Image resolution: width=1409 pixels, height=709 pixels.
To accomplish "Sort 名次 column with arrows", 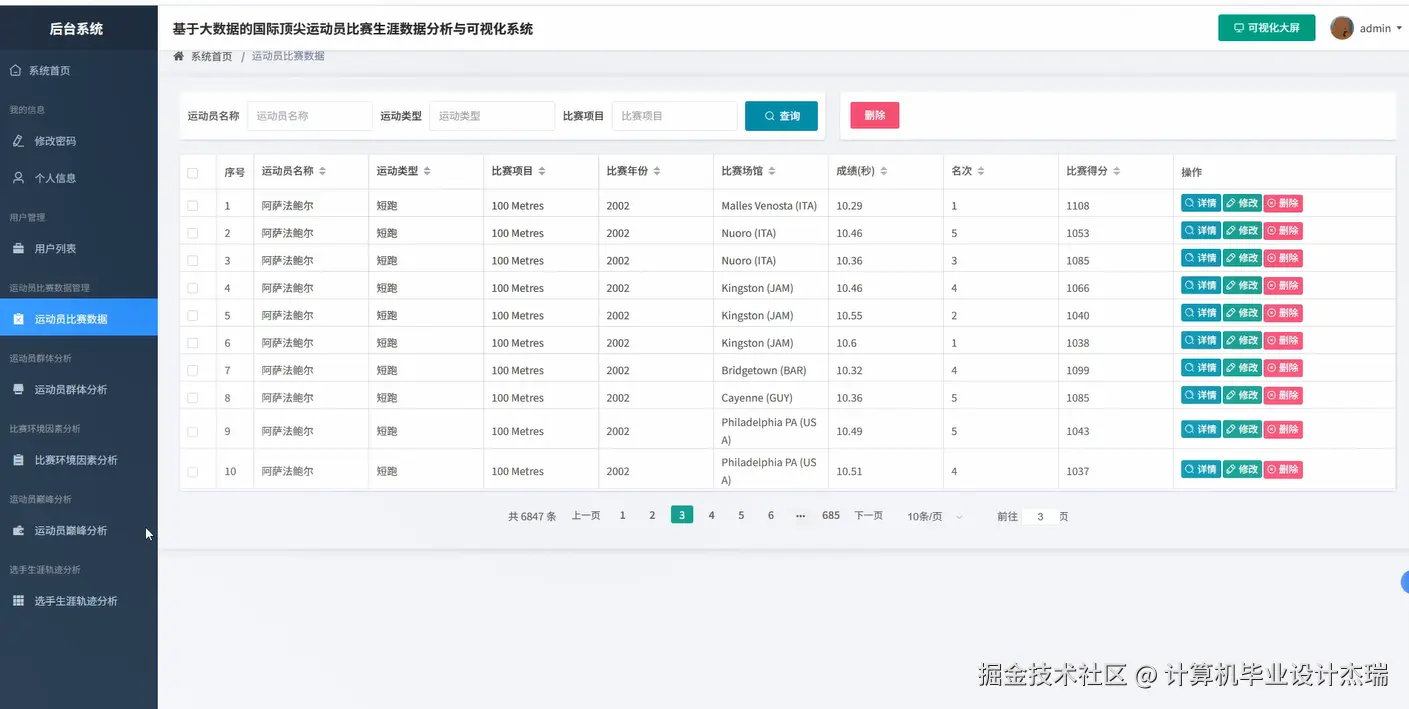I will tap(981, 171).
